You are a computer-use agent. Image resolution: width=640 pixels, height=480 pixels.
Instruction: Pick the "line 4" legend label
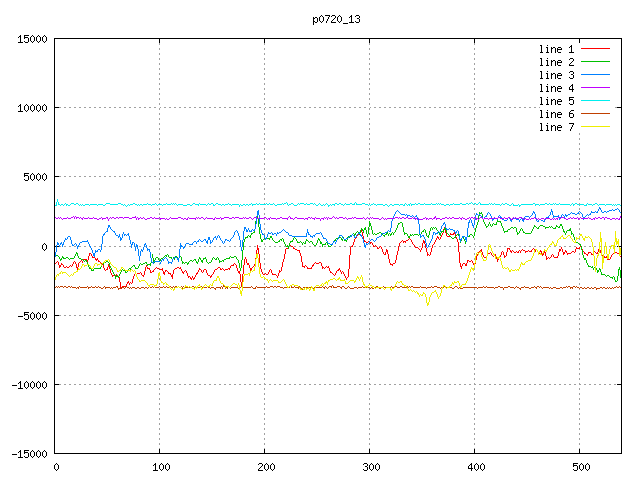(x=556, y=88)
